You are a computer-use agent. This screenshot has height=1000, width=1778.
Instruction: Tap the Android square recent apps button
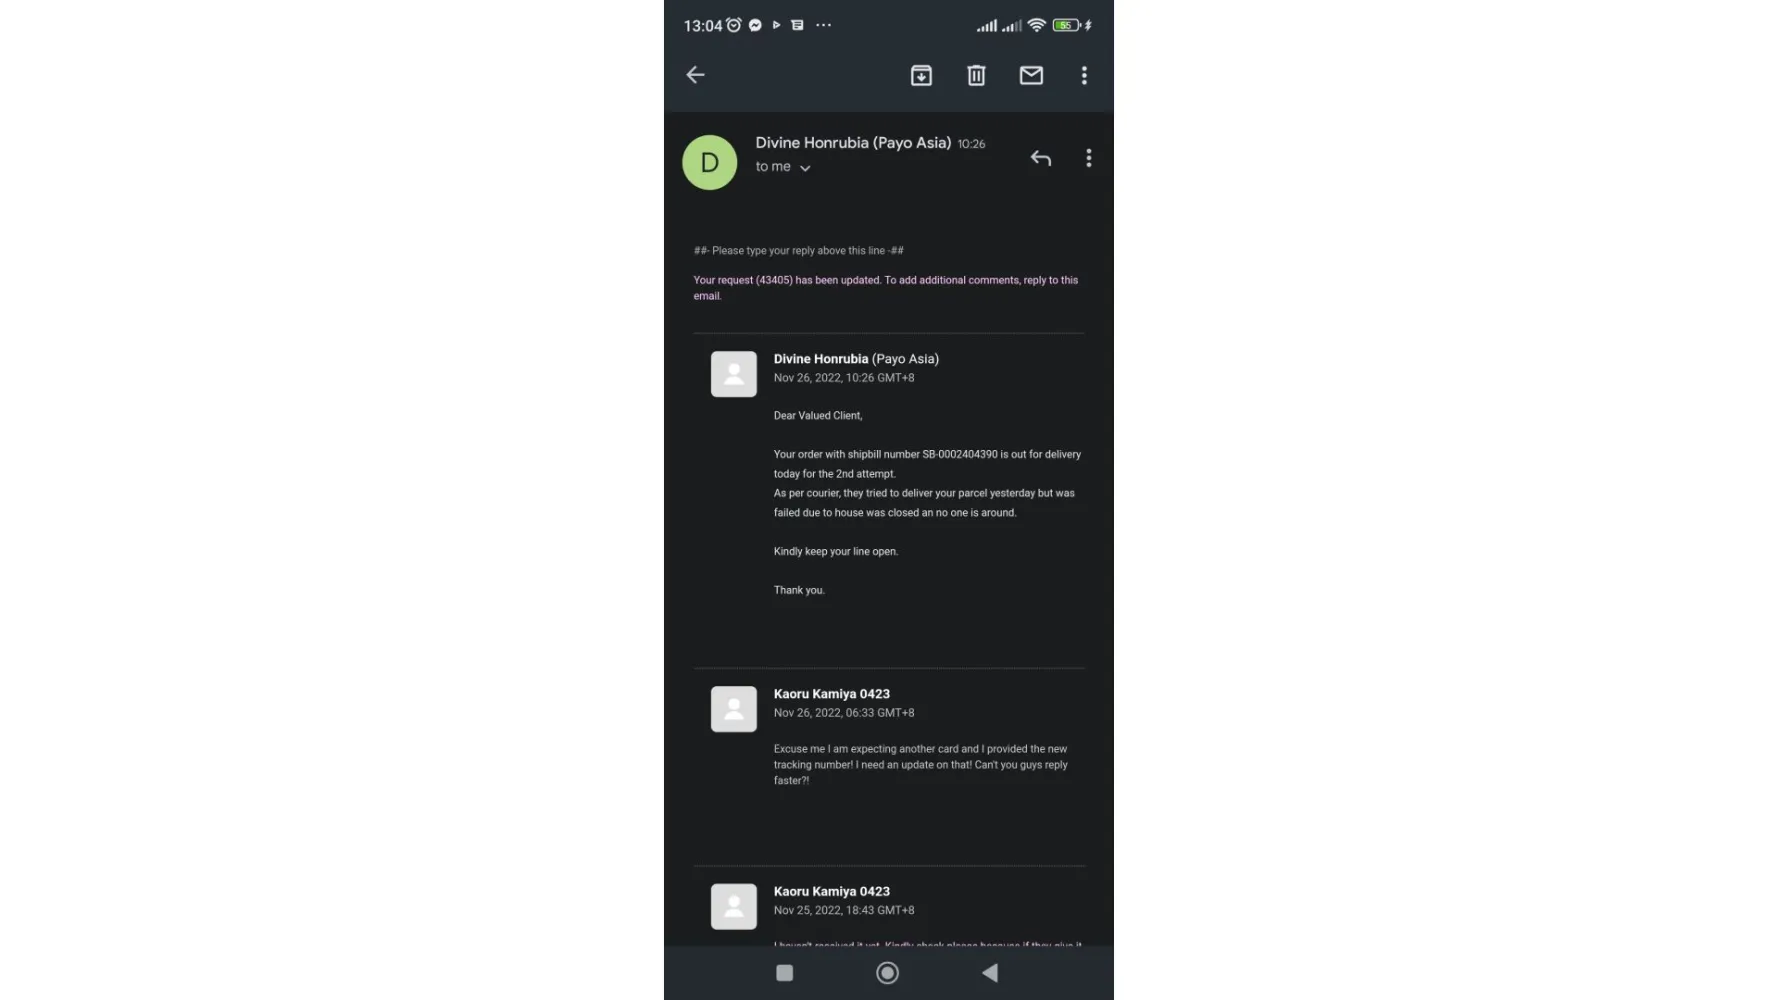pyautogui.click(x=785, y=973)
